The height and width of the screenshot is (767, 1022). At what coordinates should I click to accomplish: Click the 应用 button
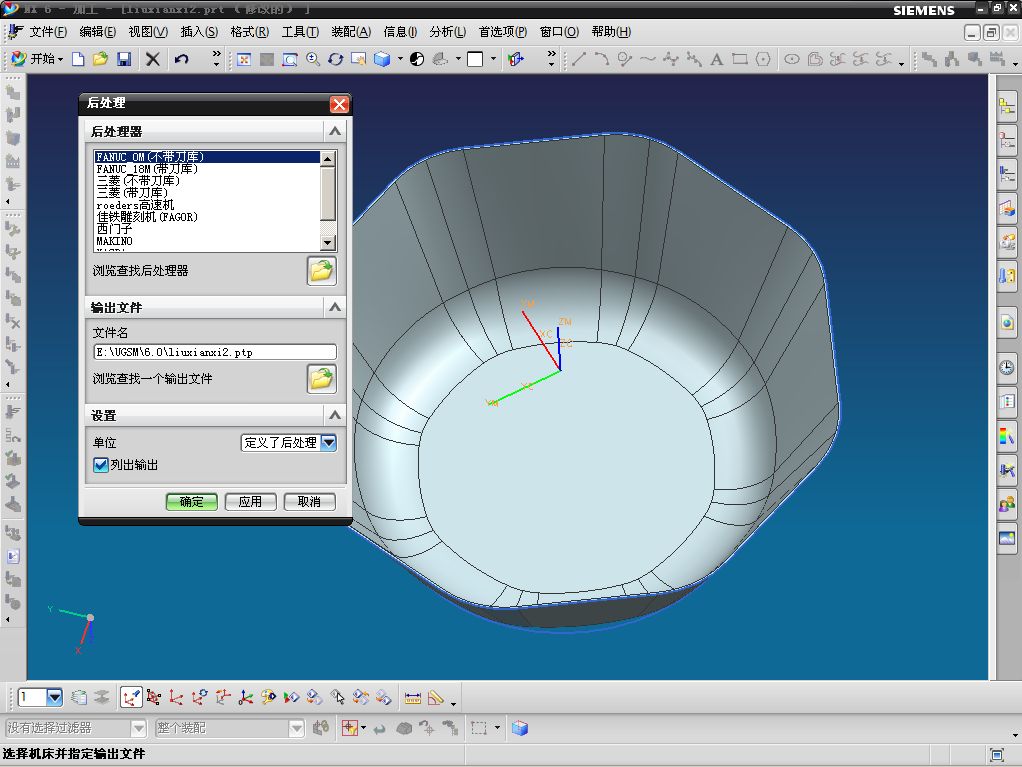[x=250, y=502]
